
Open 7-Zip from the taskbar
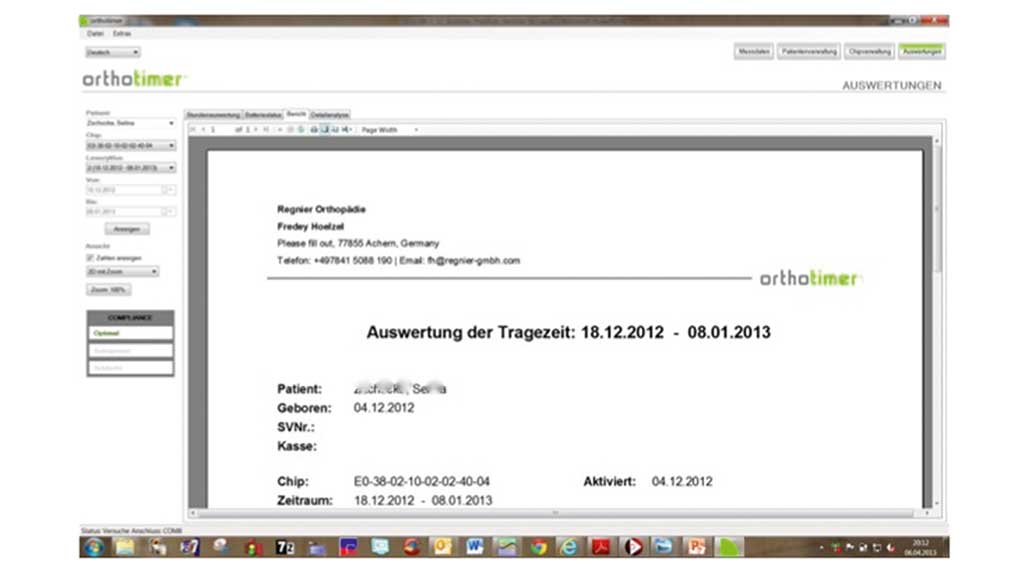tap(283, 547)
